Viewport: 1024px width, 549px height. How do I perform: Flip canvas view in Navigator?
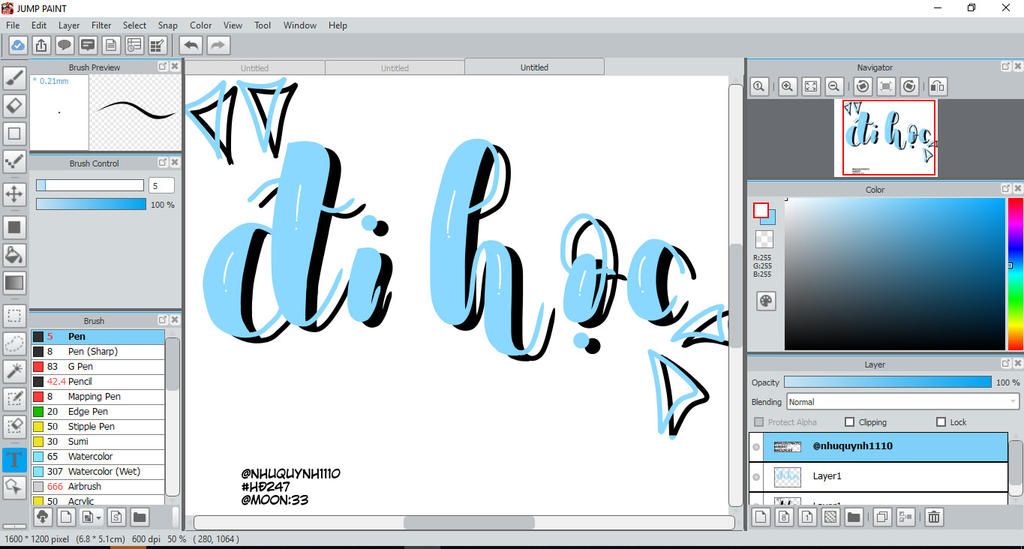coord(936,86)
